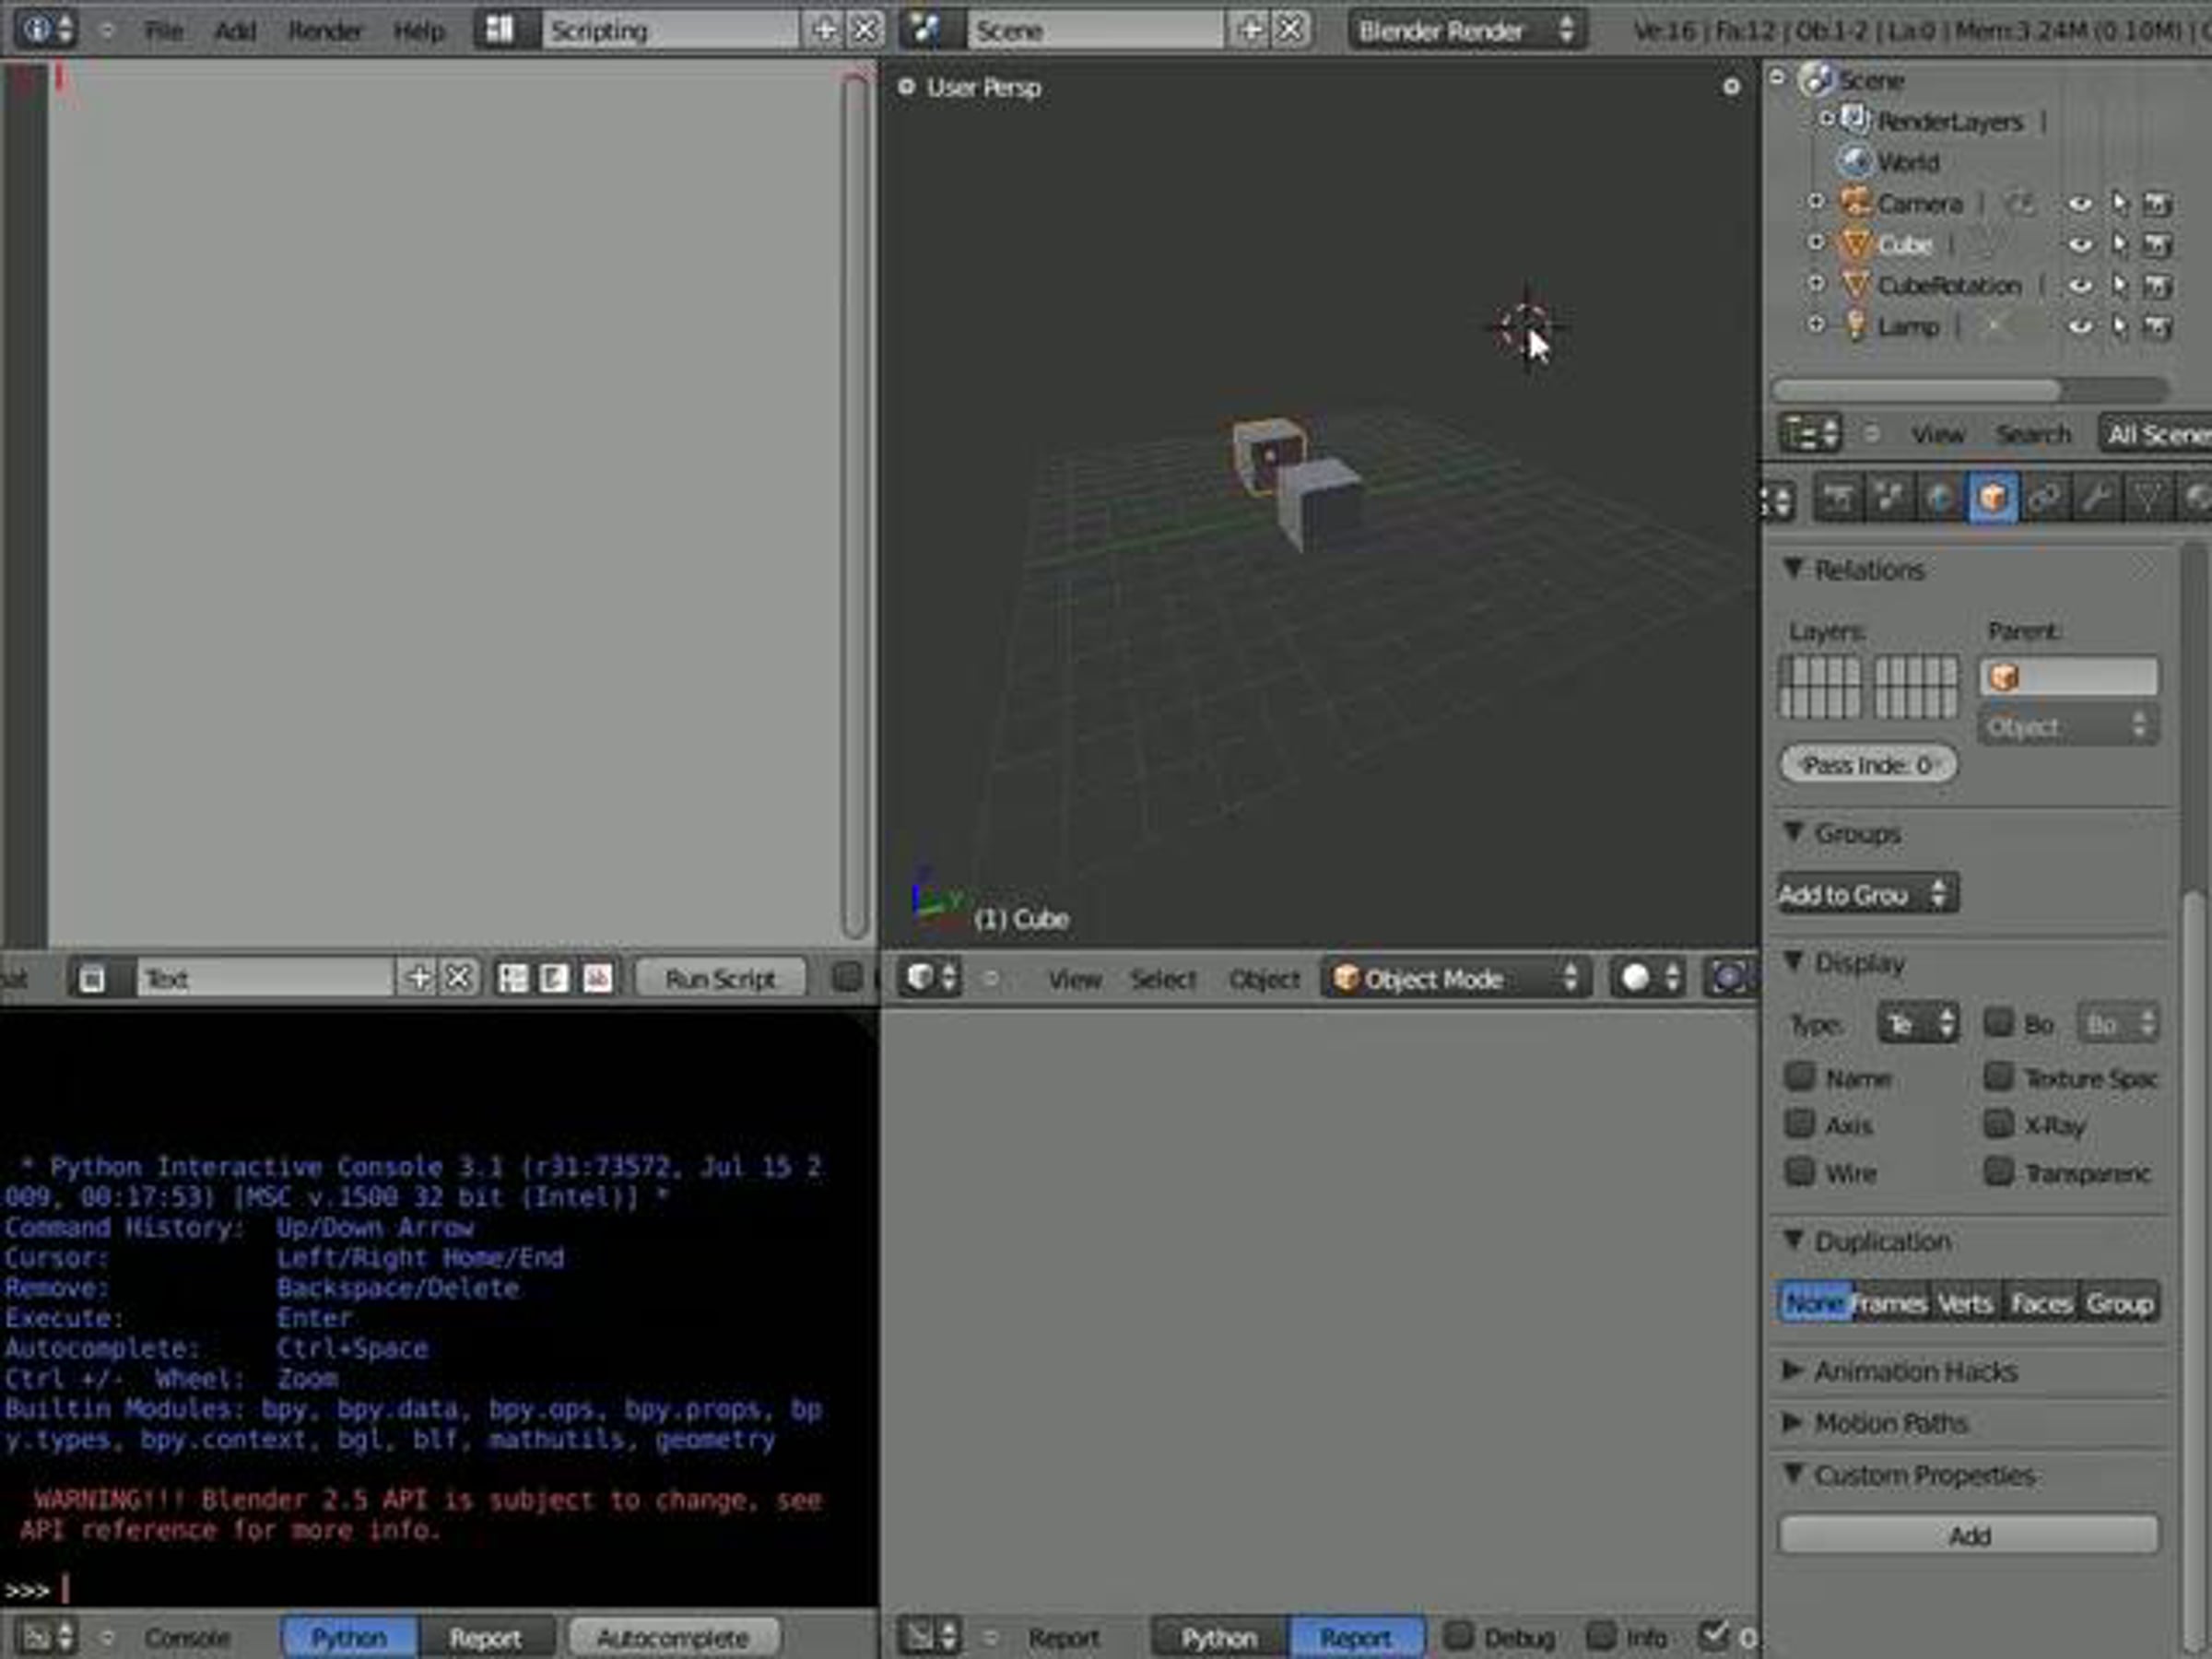Hide CubeRotation using its eye icon
Screen dimensions: 2212x1659
point(2080,286)
